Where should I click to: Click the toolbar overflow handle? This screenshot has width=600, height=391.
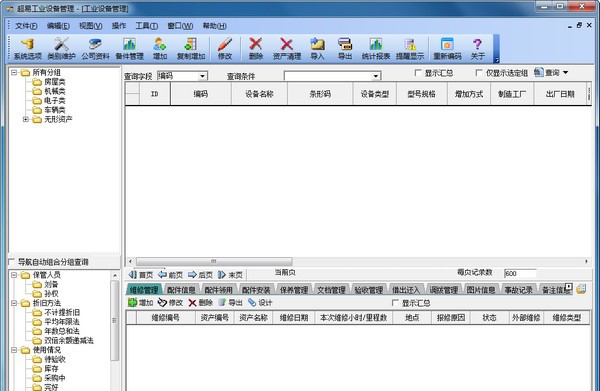(496, 49)
